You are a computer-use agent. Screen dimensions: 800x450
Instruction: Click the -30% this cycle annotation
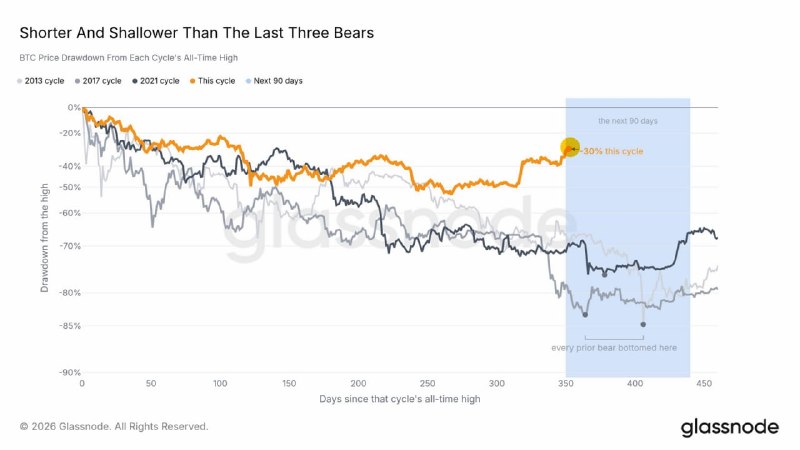coord(613,151)
